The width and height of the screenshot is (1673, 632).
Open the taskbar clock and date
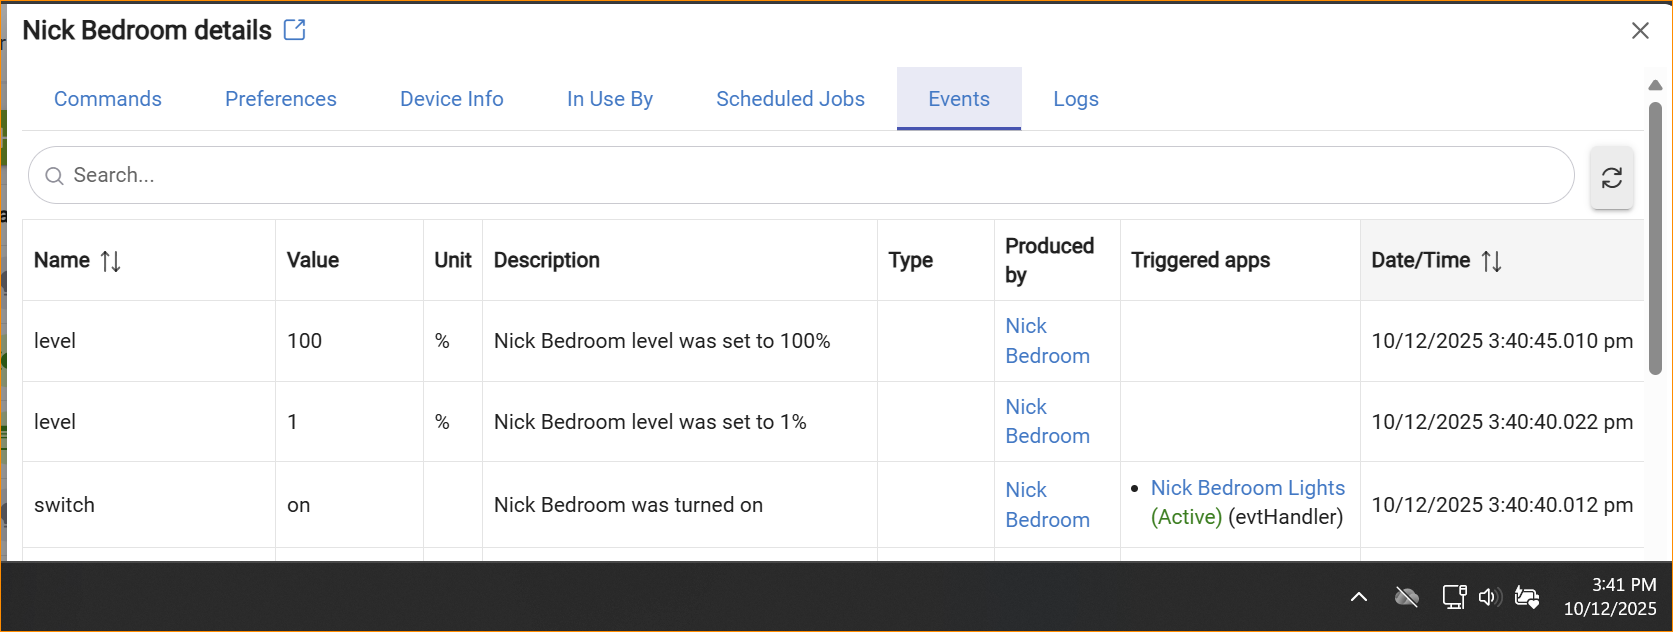(x=1610, y=597)
